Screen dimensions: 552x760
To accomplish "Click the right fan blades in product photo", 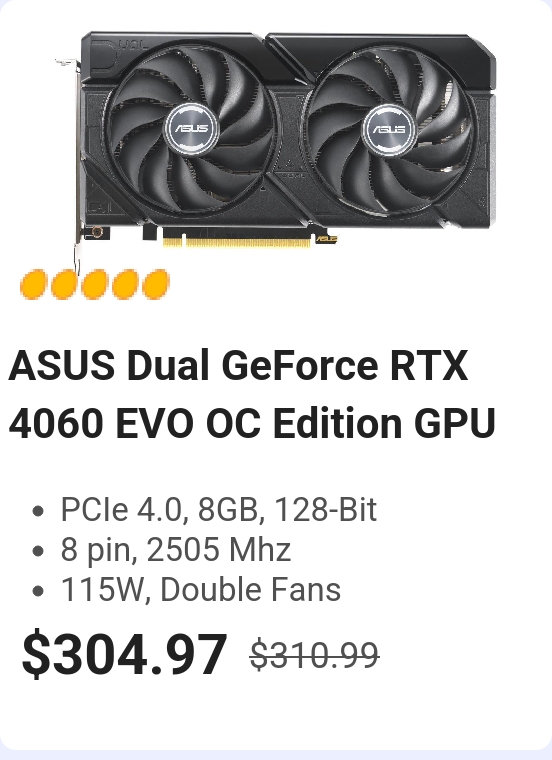I will pyautogui.click(x=390, y=129).
